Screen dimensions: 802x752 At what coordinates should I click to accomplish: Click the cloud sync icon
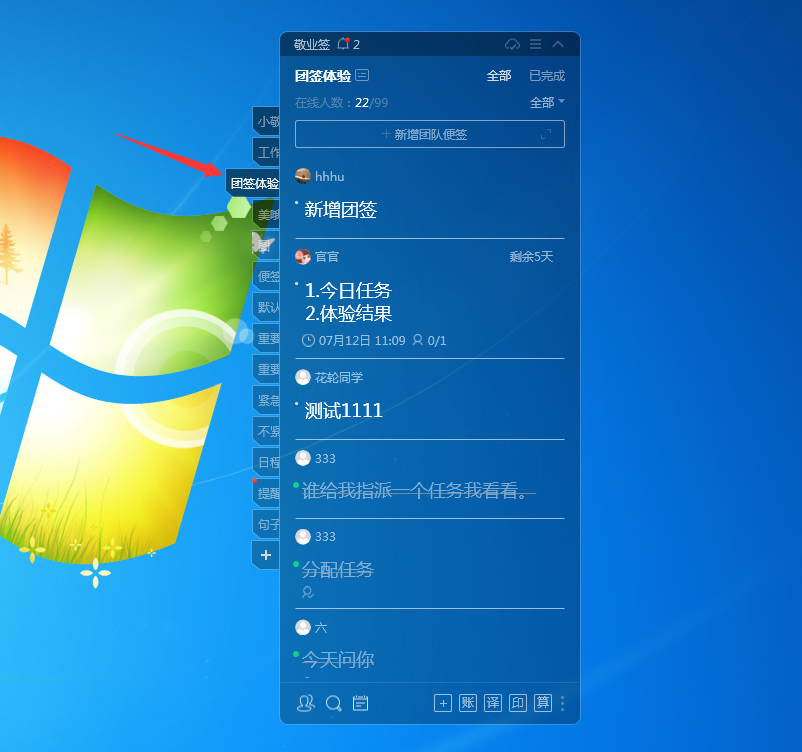tap(512, 44)
